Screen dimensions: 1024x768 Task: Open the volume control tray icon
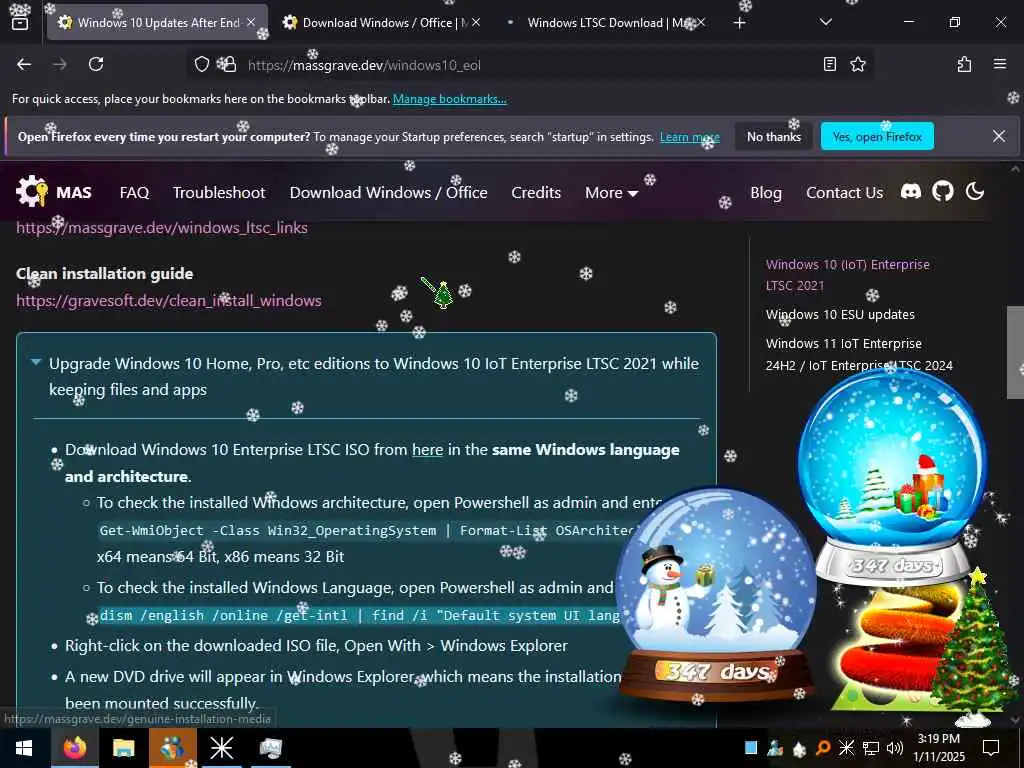click(895, 748)
